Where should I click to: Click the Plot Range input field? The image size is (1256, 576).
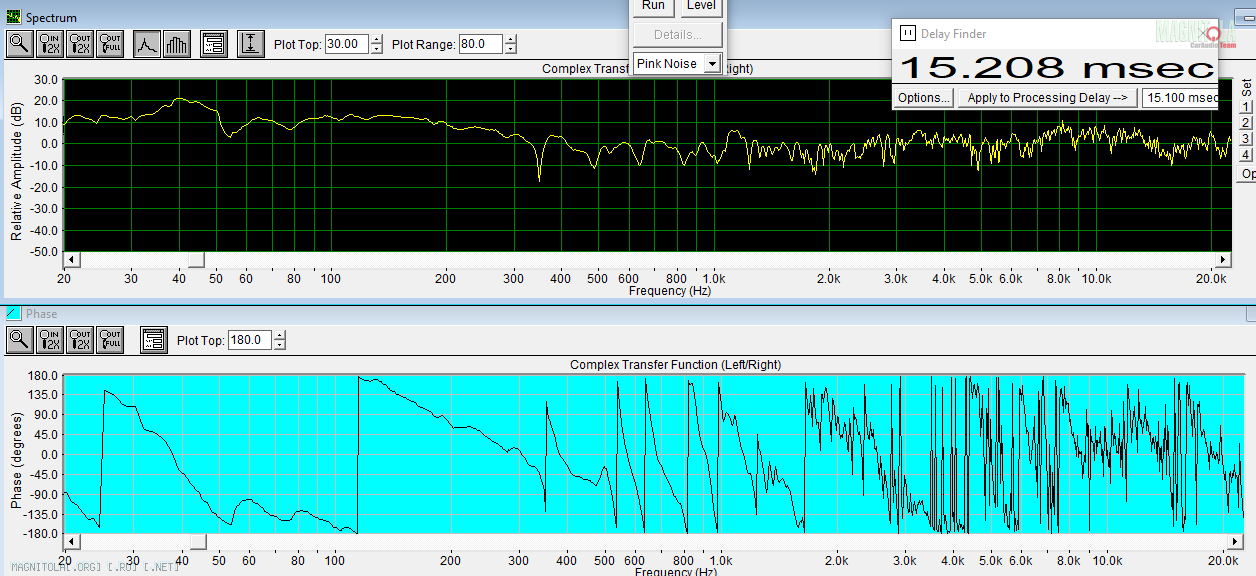point(481,44)
